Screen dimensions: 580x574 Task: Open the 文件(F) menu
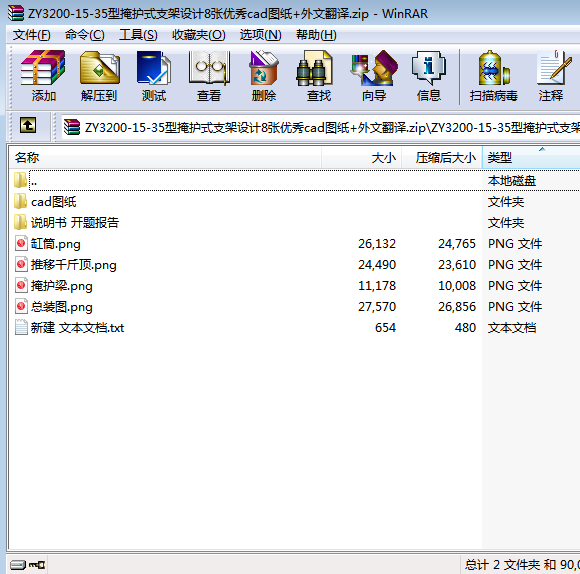click(x=31, y=35)
